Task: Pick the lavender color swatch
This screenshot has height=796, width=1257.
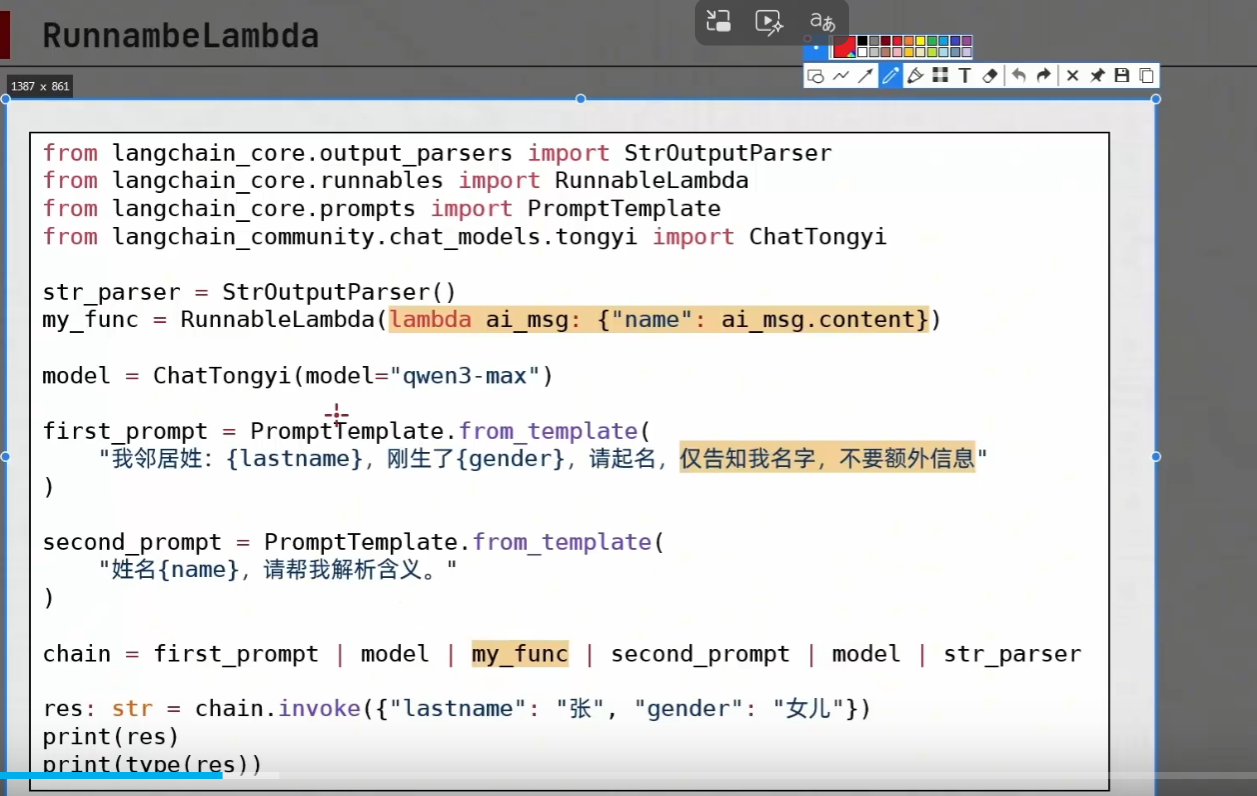Action: pos(967,52)
